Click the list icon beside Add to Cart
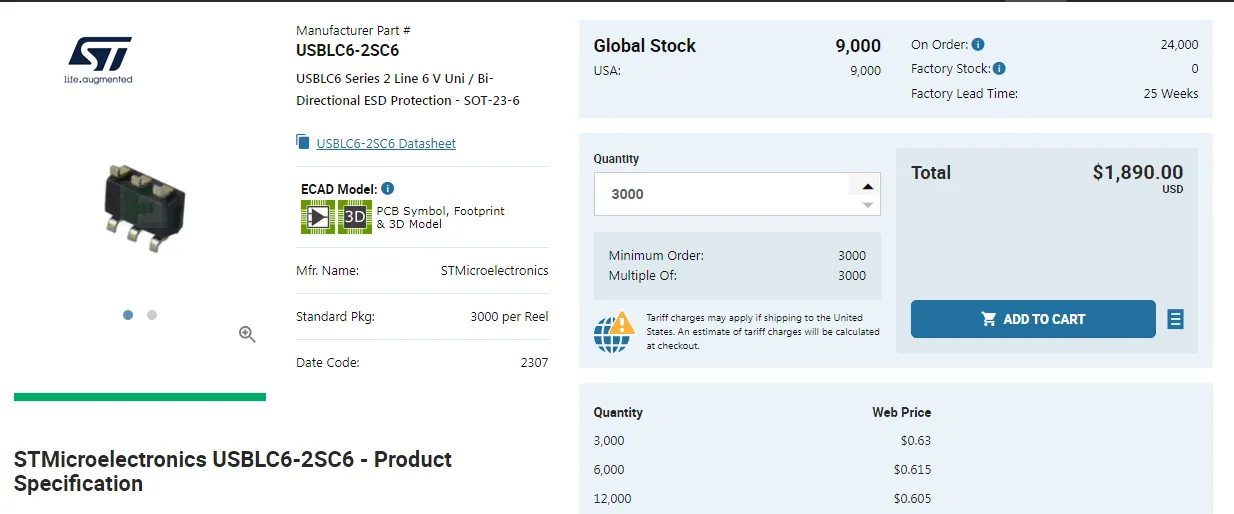This screenshot has height=514, width=1234. click(1176, 319)
